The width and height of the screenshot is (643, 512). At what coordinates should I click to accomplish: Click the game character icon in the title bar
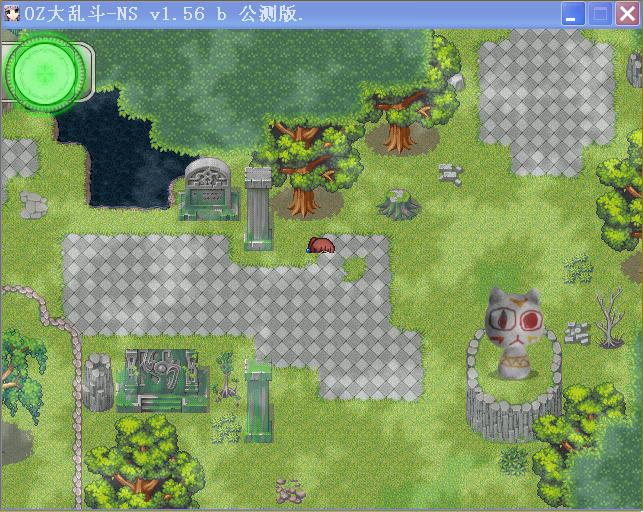tap(11, 14)
